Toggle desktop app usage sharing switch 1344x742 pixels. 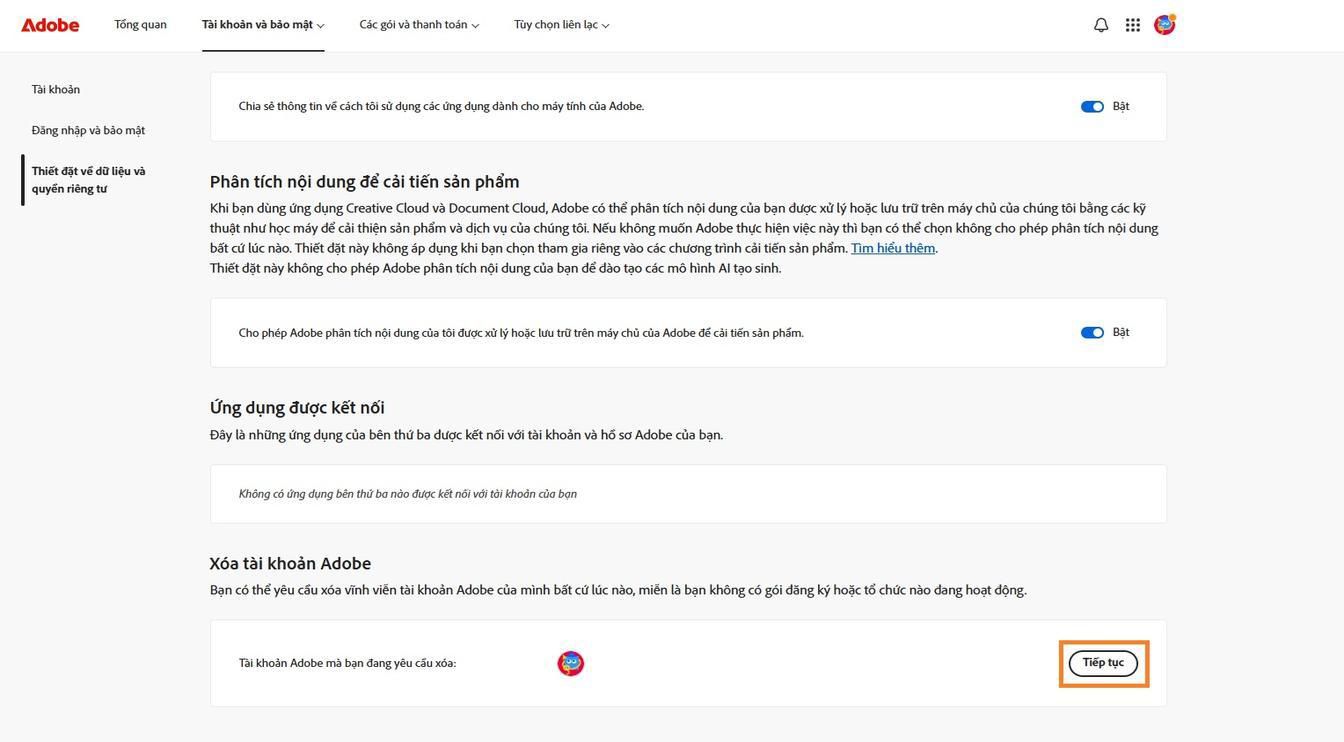pos(1092,107)
